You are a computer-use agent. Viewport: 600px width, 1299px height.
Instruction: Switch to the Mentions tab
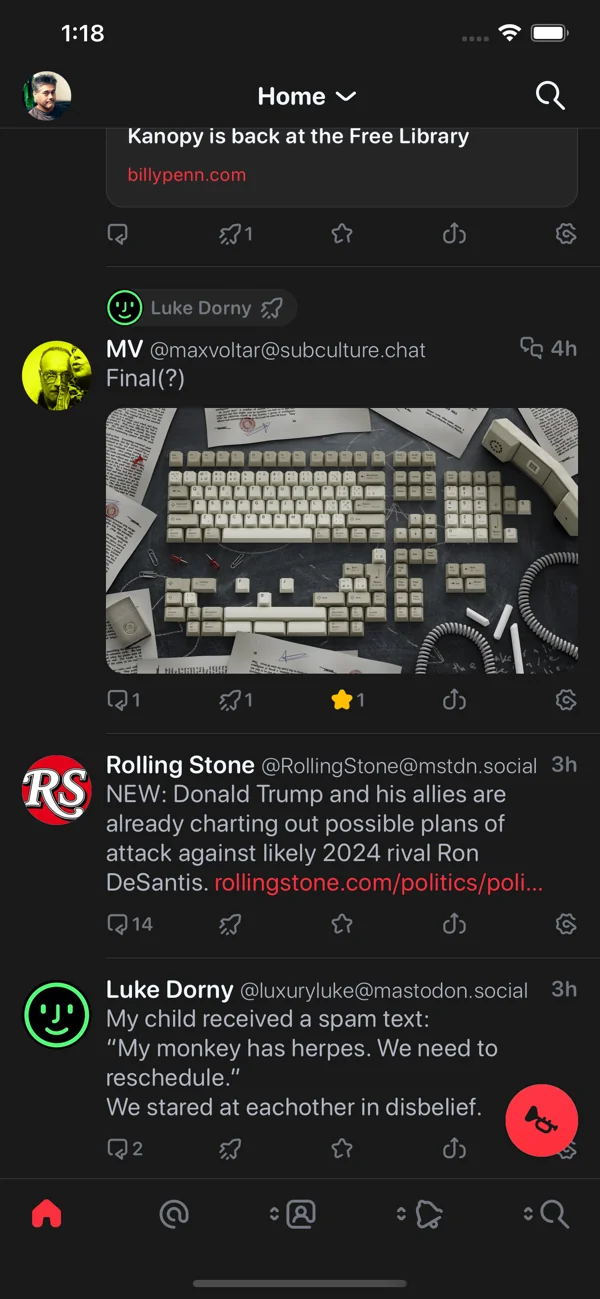tap(174, 1214)
